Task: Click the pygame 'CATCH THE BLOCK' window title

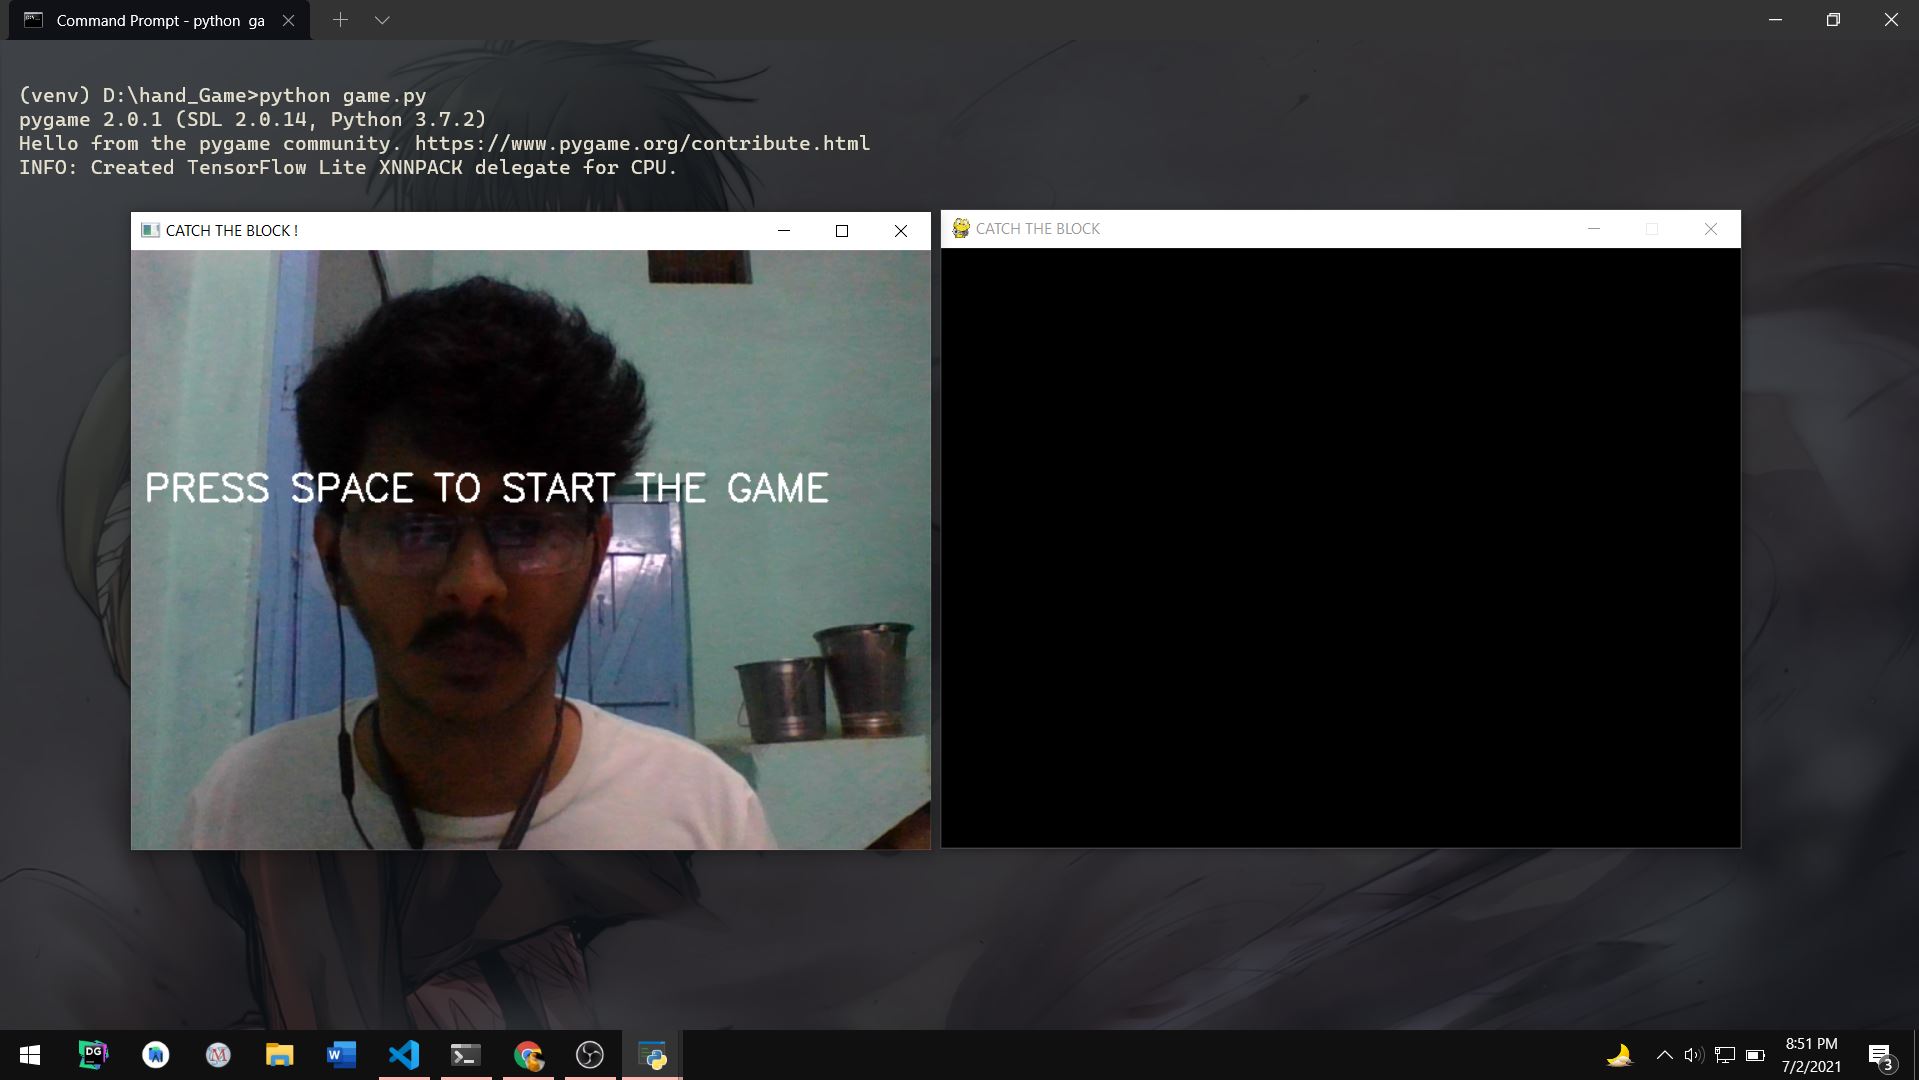Action: click(1037, 228)
